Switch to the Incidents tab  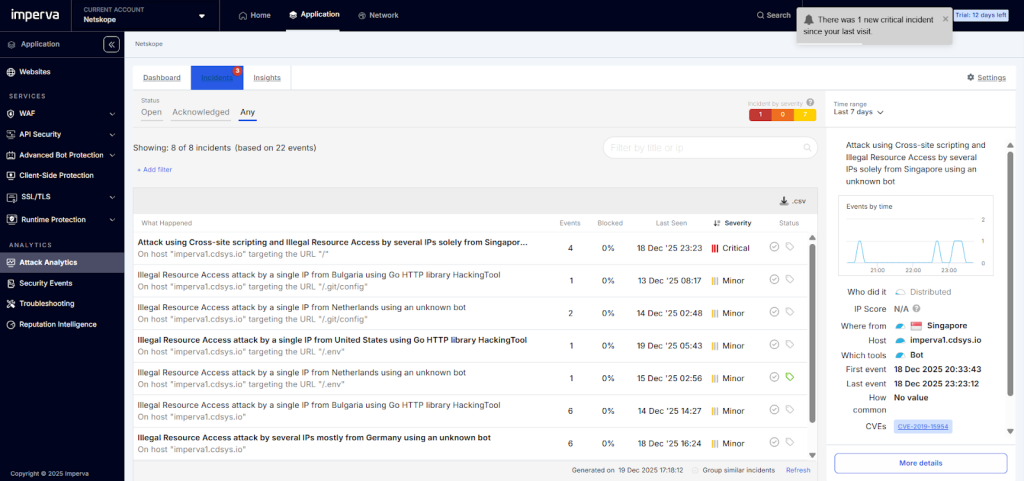217,78
